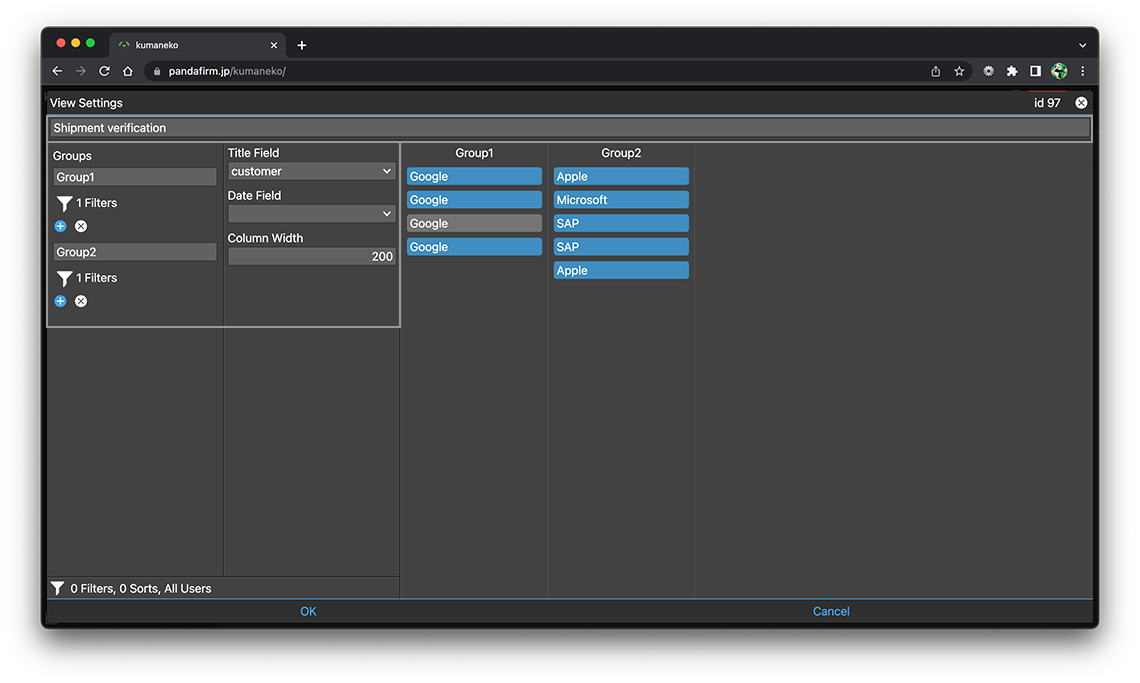The width and height of the screenshot is (1140, 683).
Task: Click the remove icon under Group2
Action: point(81,301)
